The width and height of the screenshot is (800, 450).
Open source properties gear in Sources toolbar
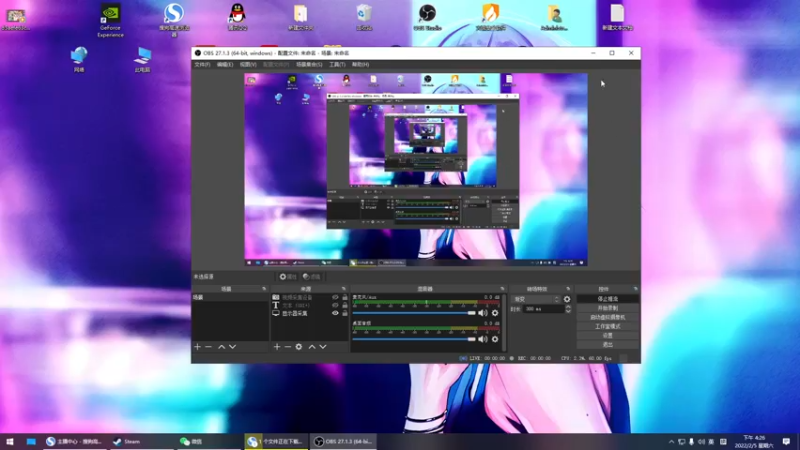point(299,347)
